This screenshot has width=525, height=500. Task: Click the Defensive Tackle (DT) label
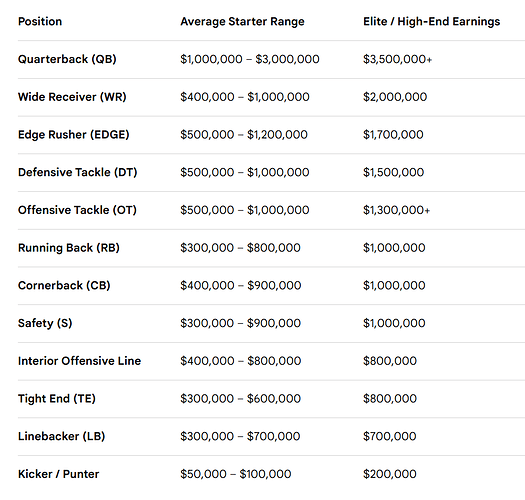coord(77,172)
